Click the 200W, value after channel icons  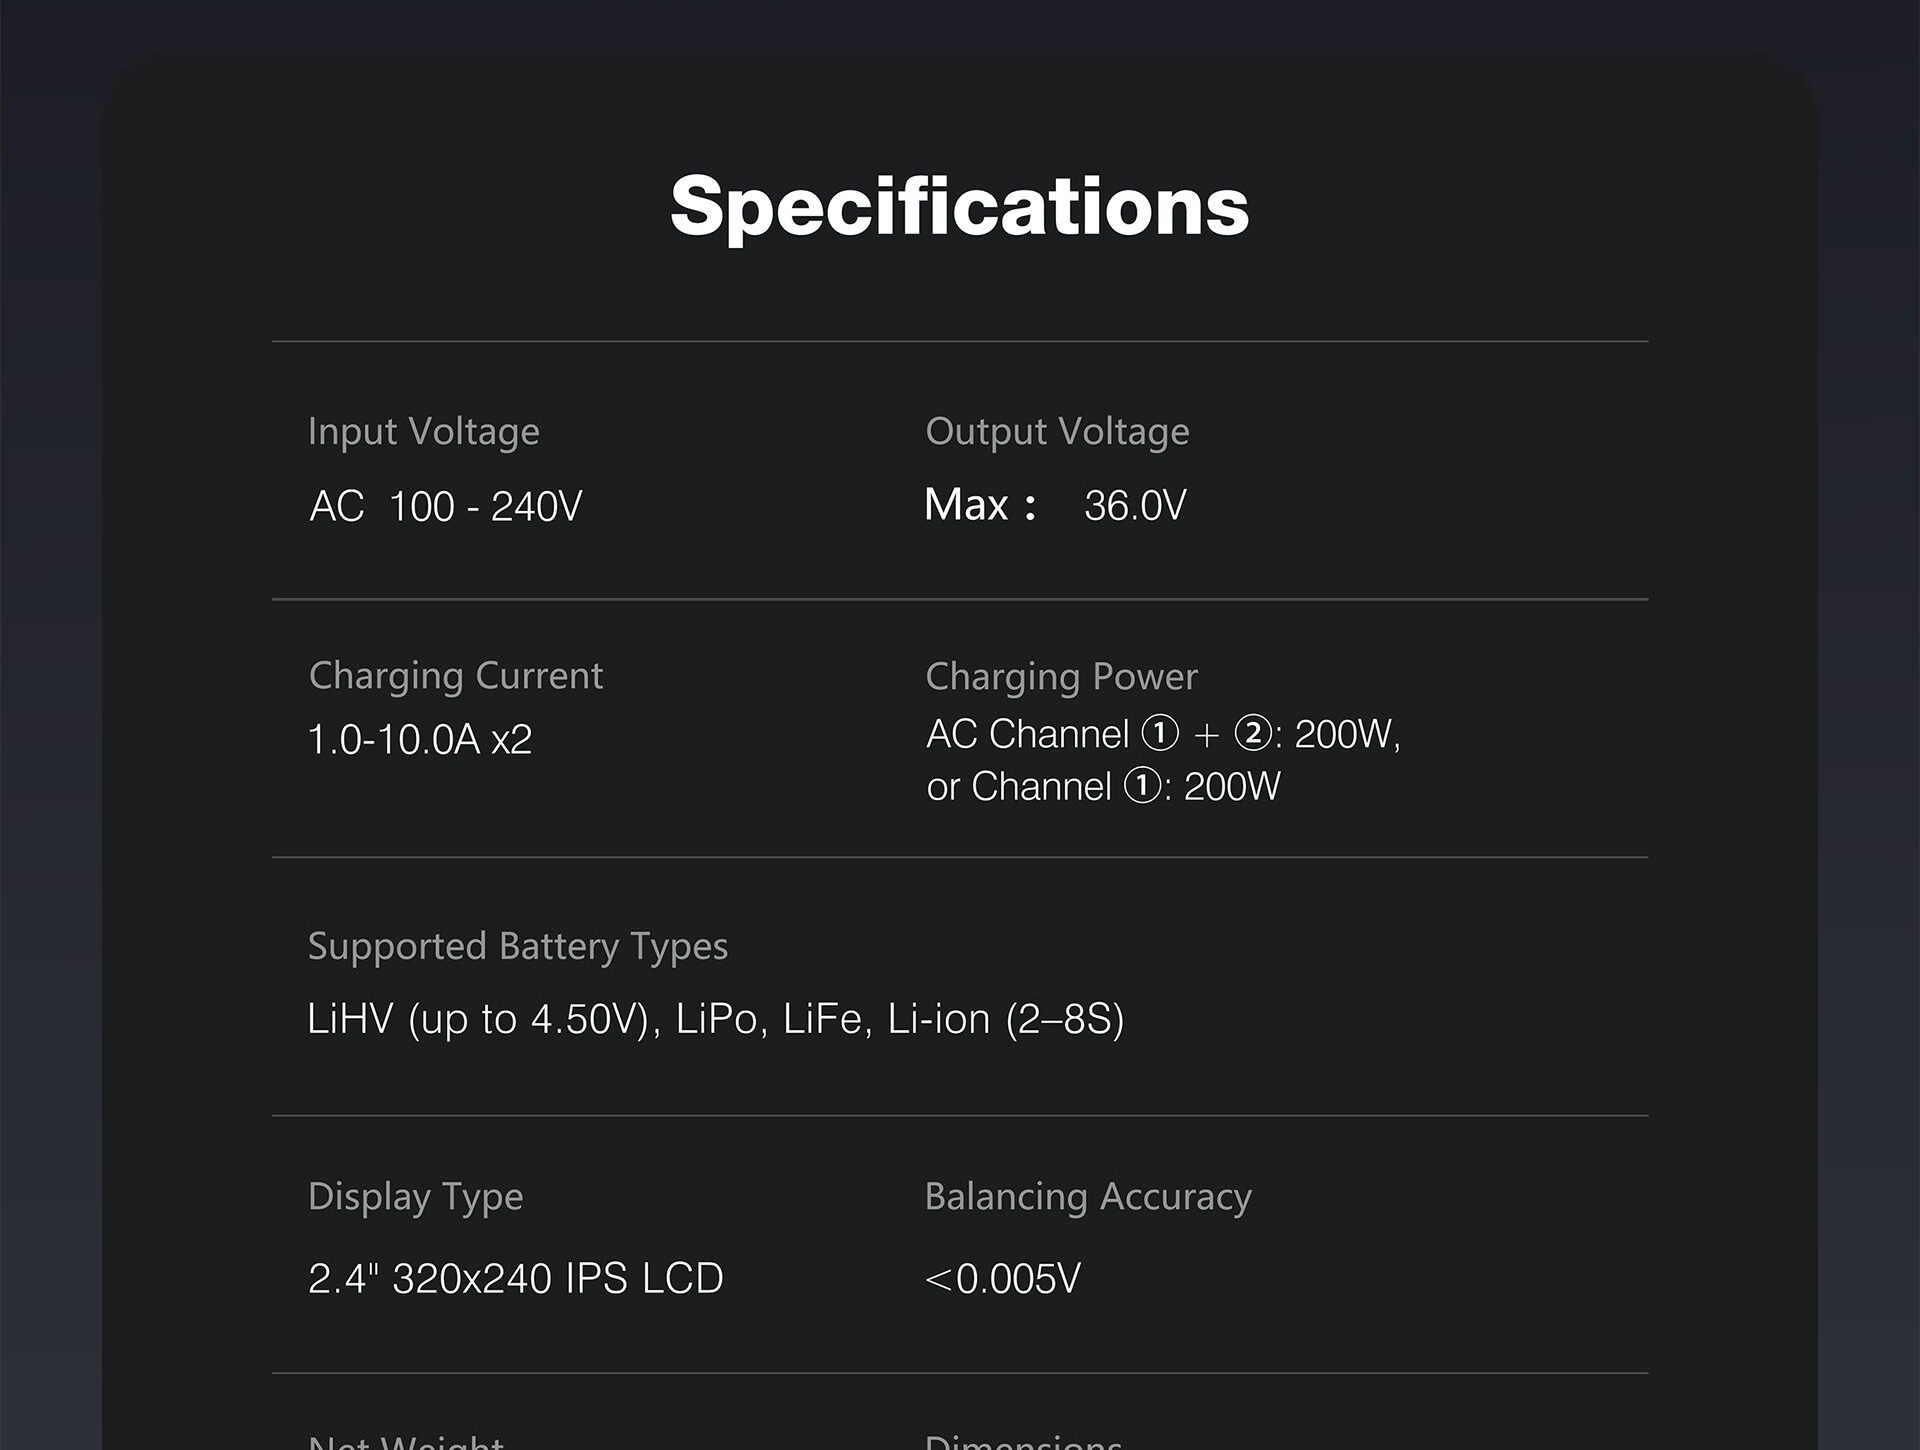pyautogui.click(x=1347, y=735)
